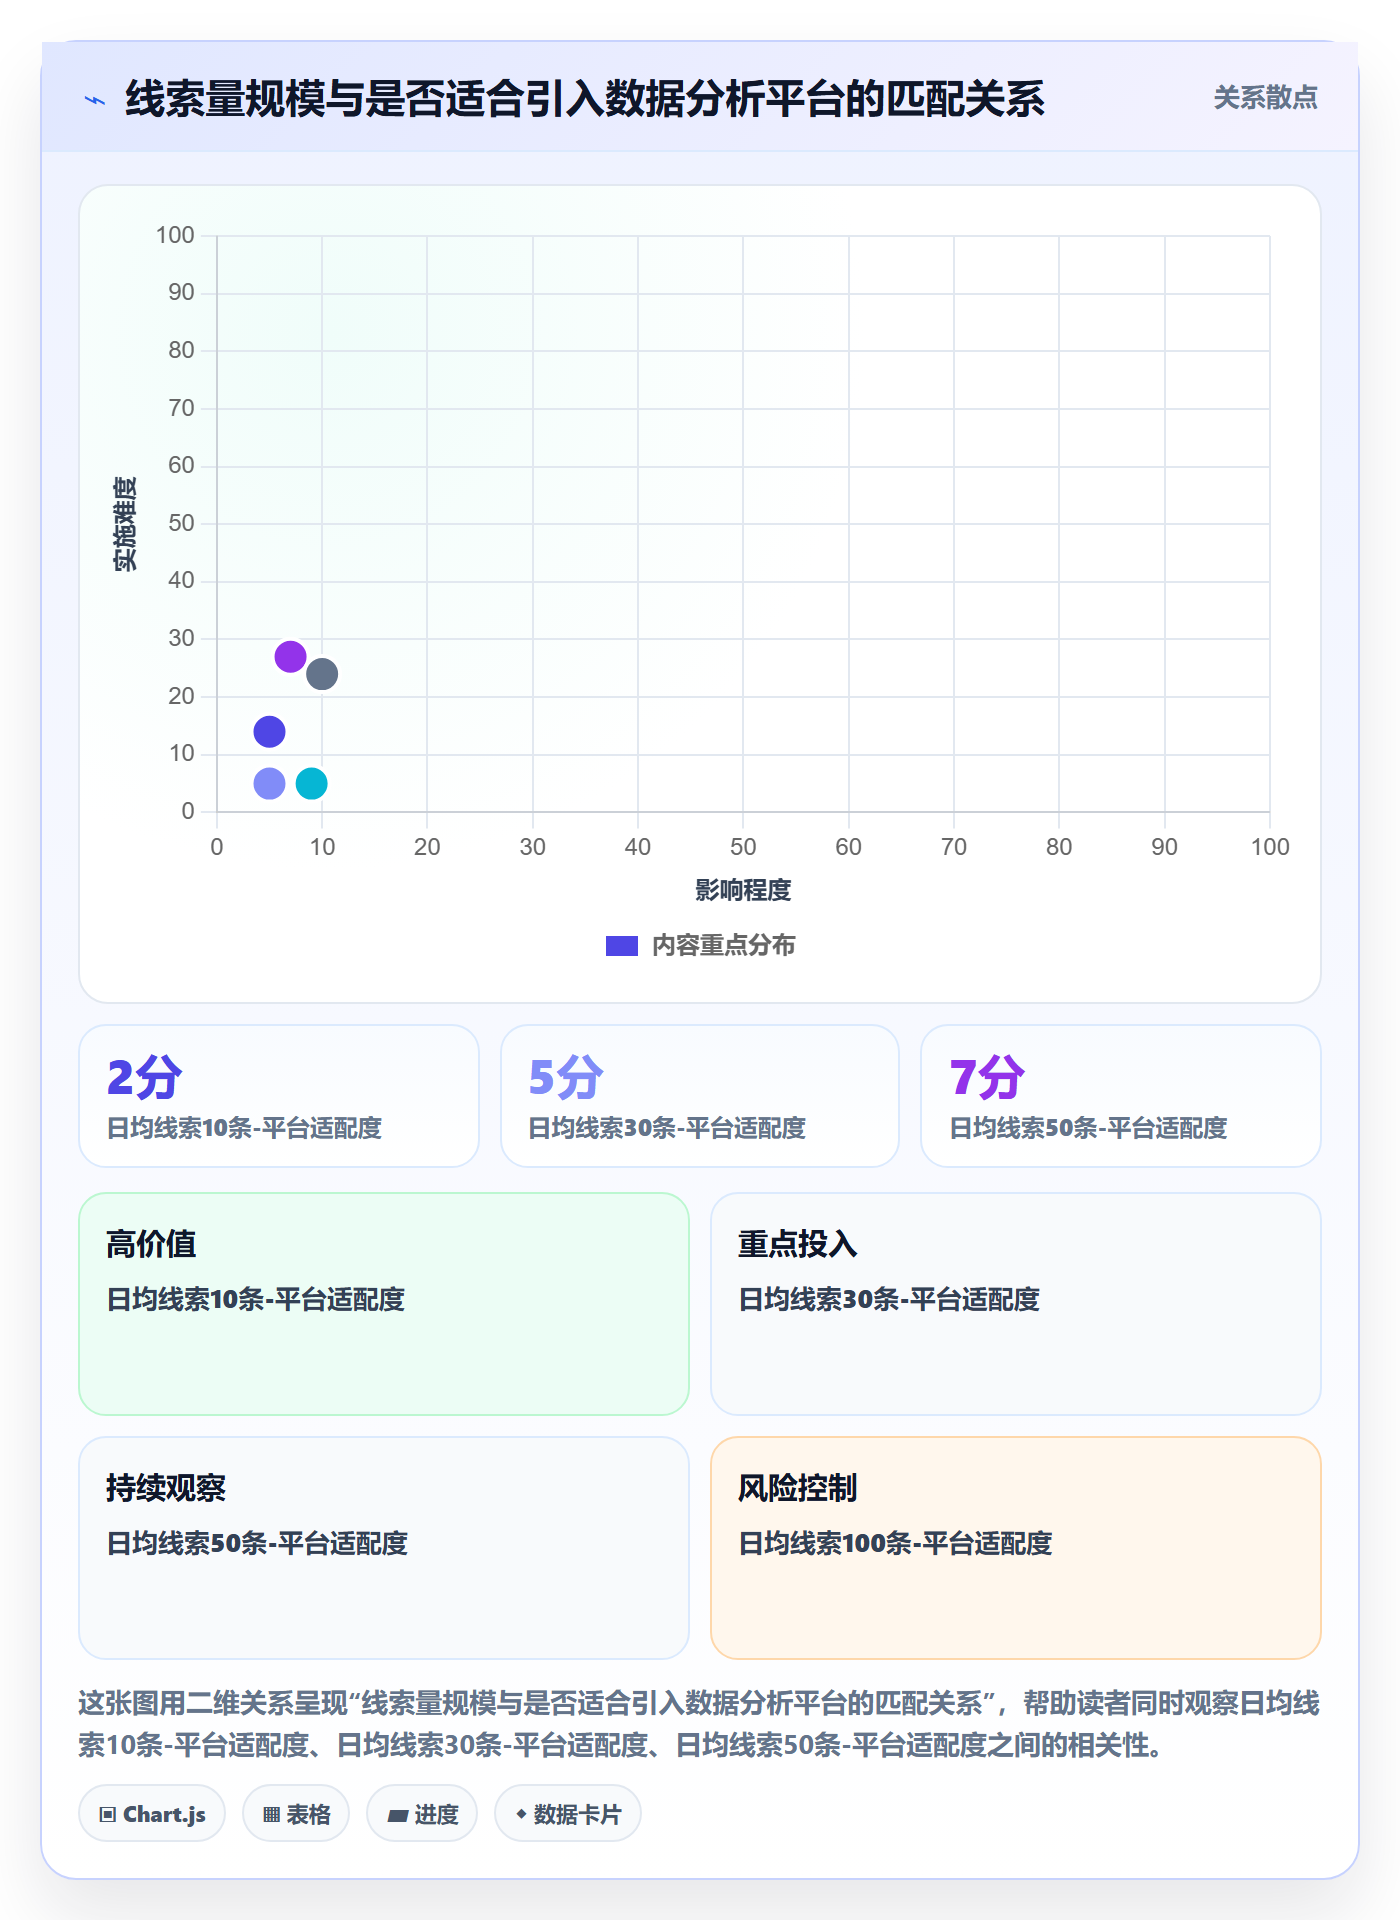Click the square icon in Chart.js chip
The height and width of the screenshot is (1920, 1400).
pyautogui.click(x=108, y=1815)
